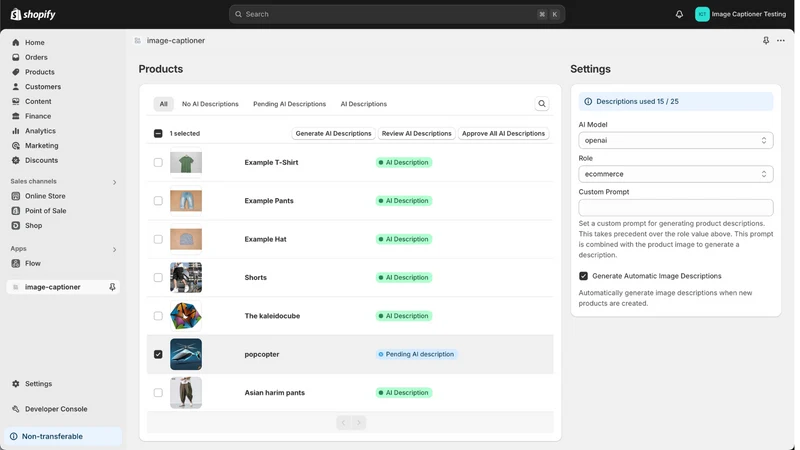Click the Products tag icon
Viewport: 800px width, 450px height.
(16, 72)
